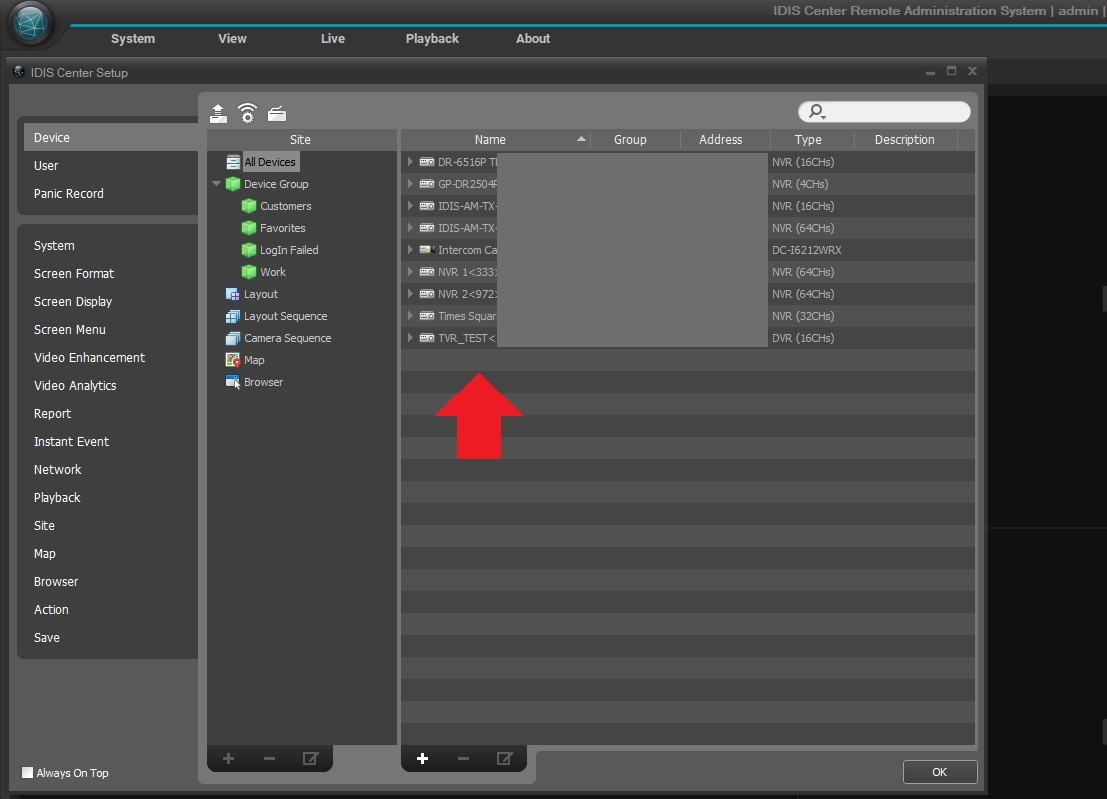Expand the NVR 1<333> device row
The image size is (1107, 799).
click(410, 272)
